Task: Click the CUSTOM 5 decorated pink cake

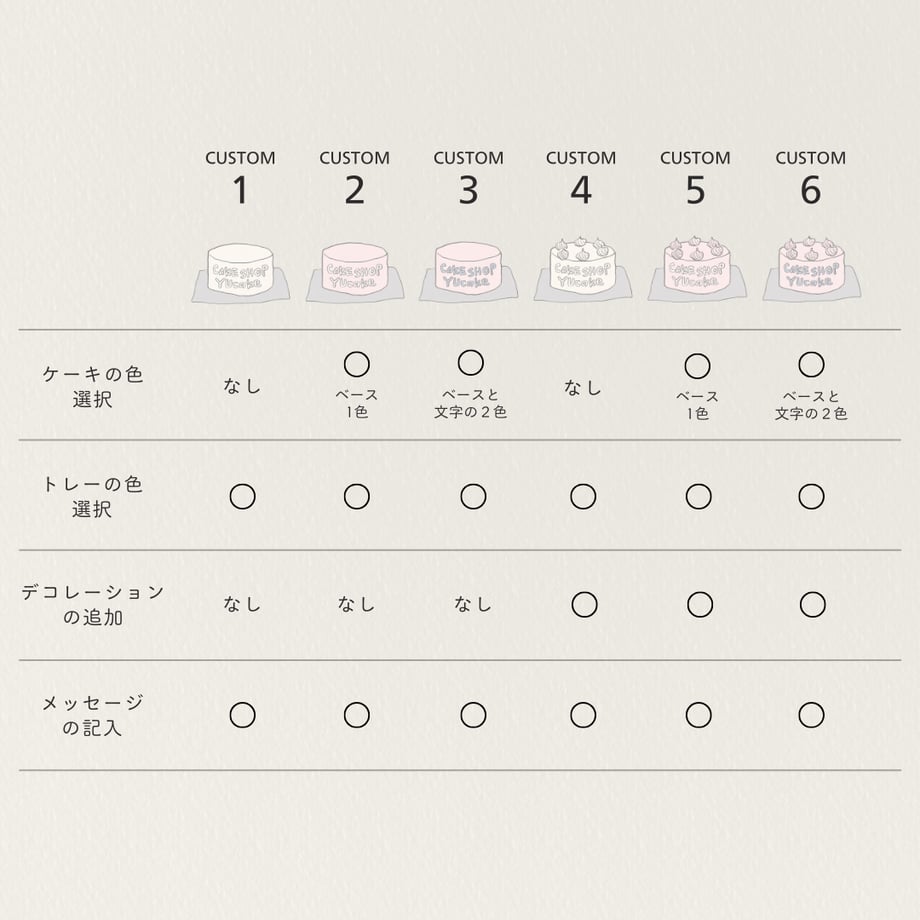Action: tap(697, 269)
